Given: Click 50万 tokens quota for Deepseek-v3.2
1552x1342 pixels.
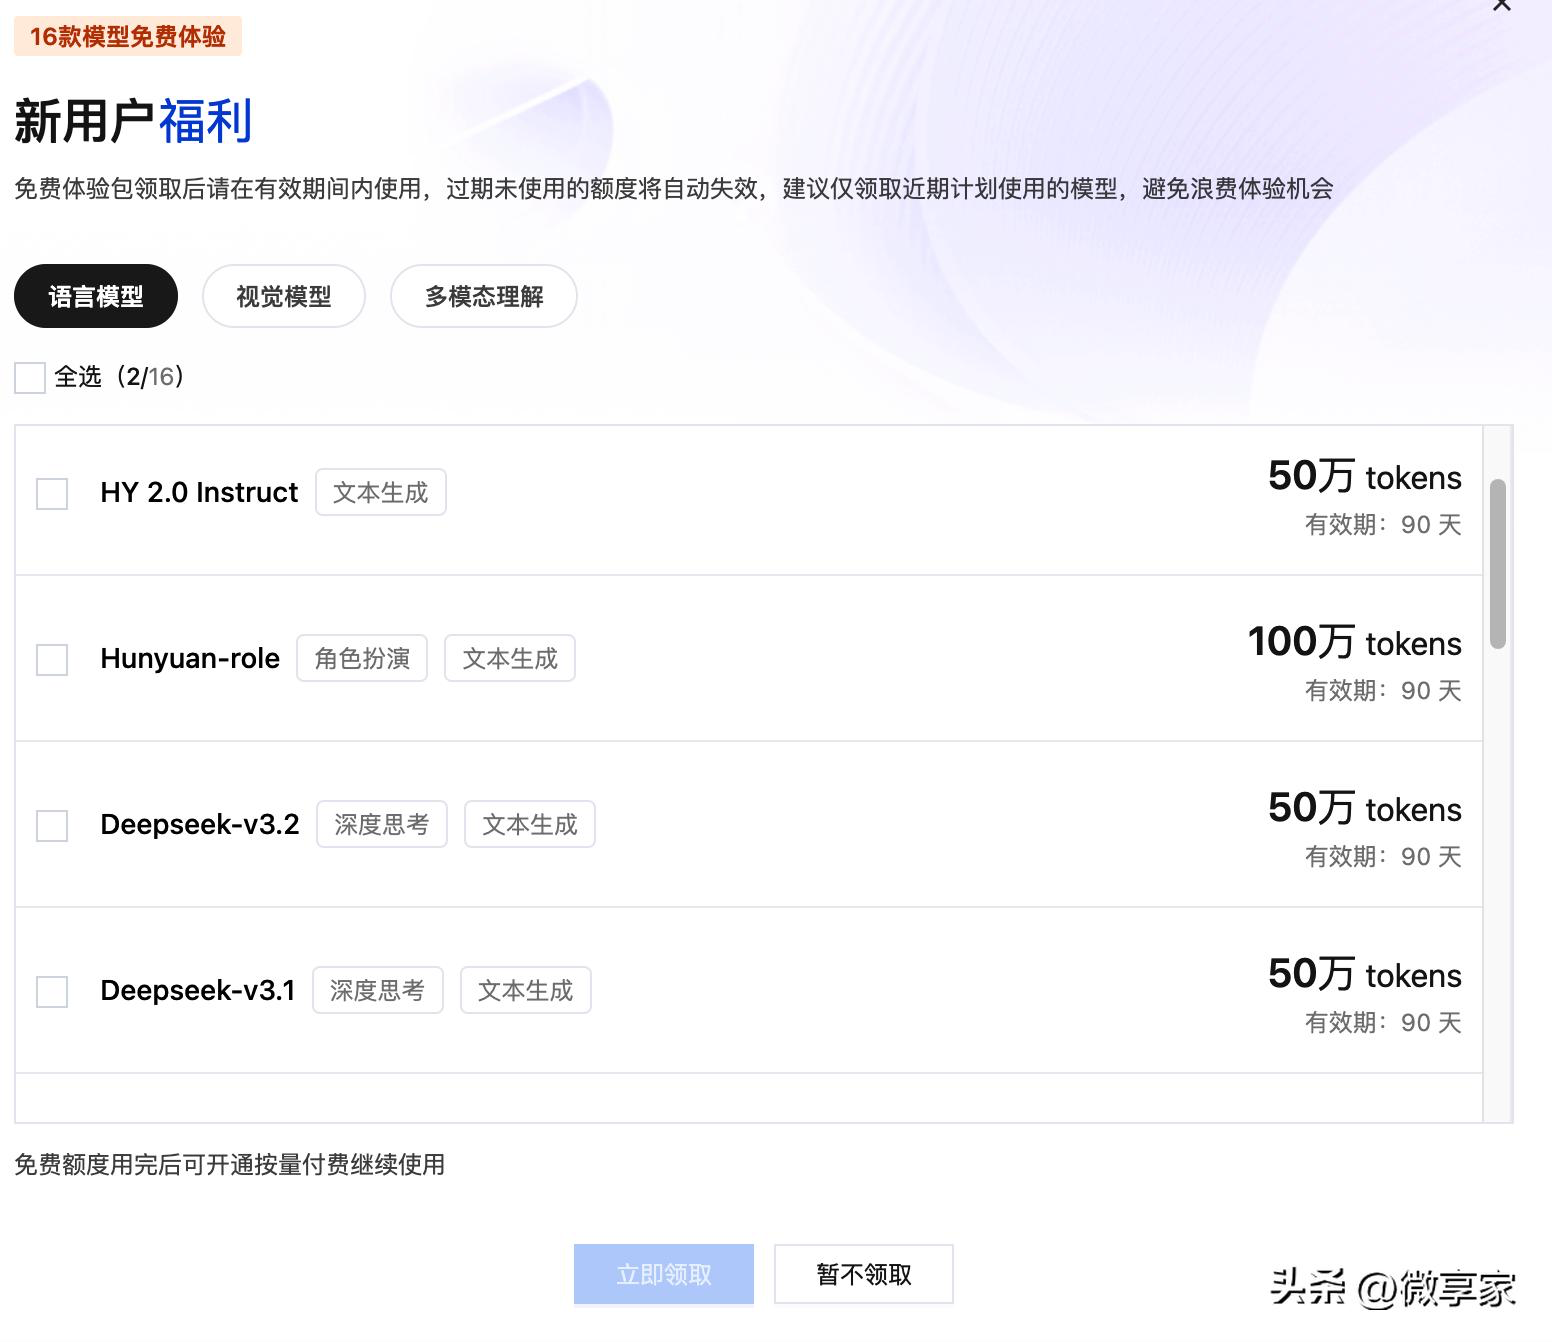Looking at the screenshot, I should 1365,808.
